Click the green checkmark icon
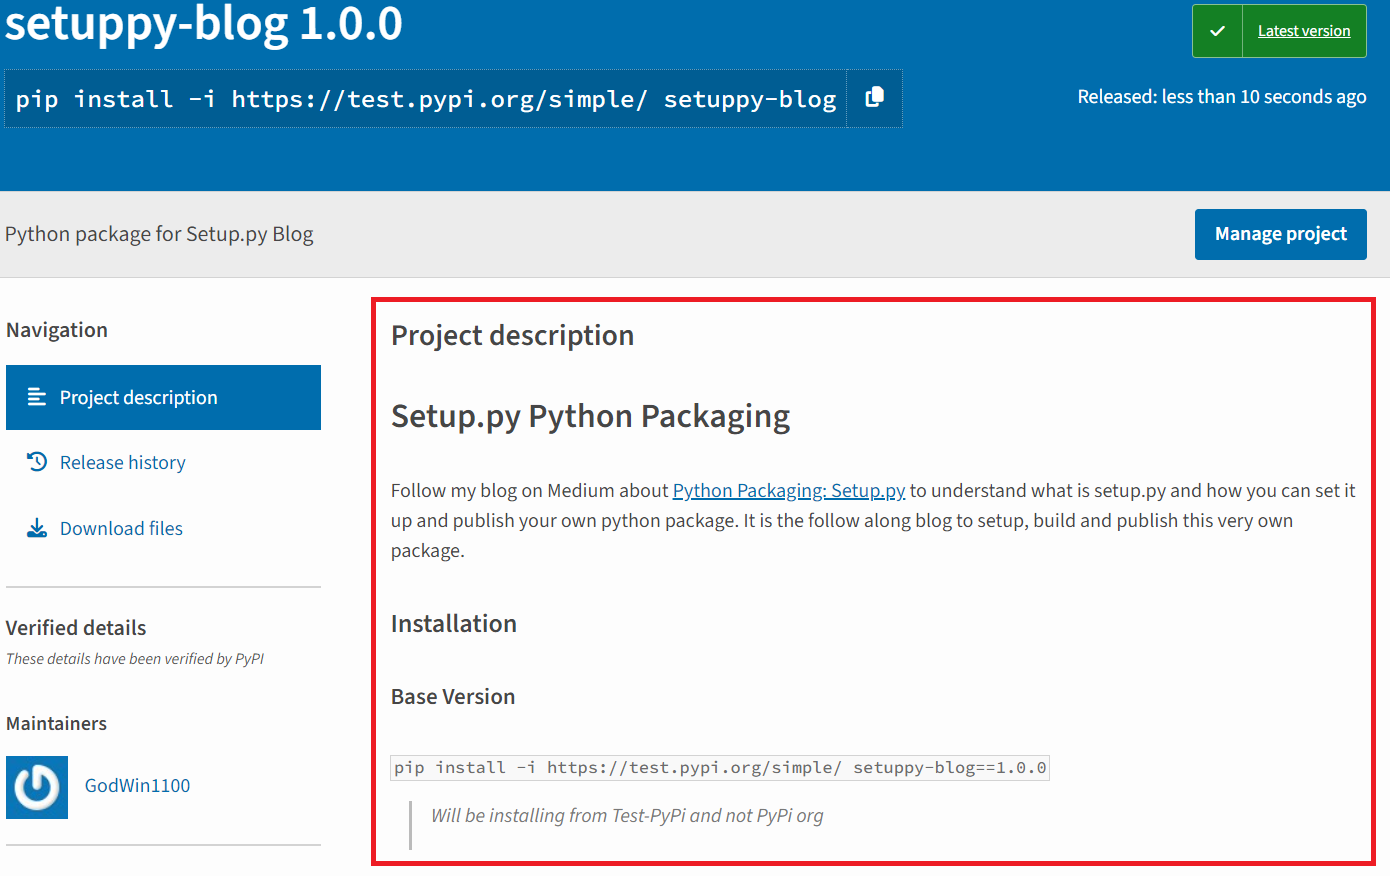The width and height of the screenshot is (1390, 876). click(1217, 31)
